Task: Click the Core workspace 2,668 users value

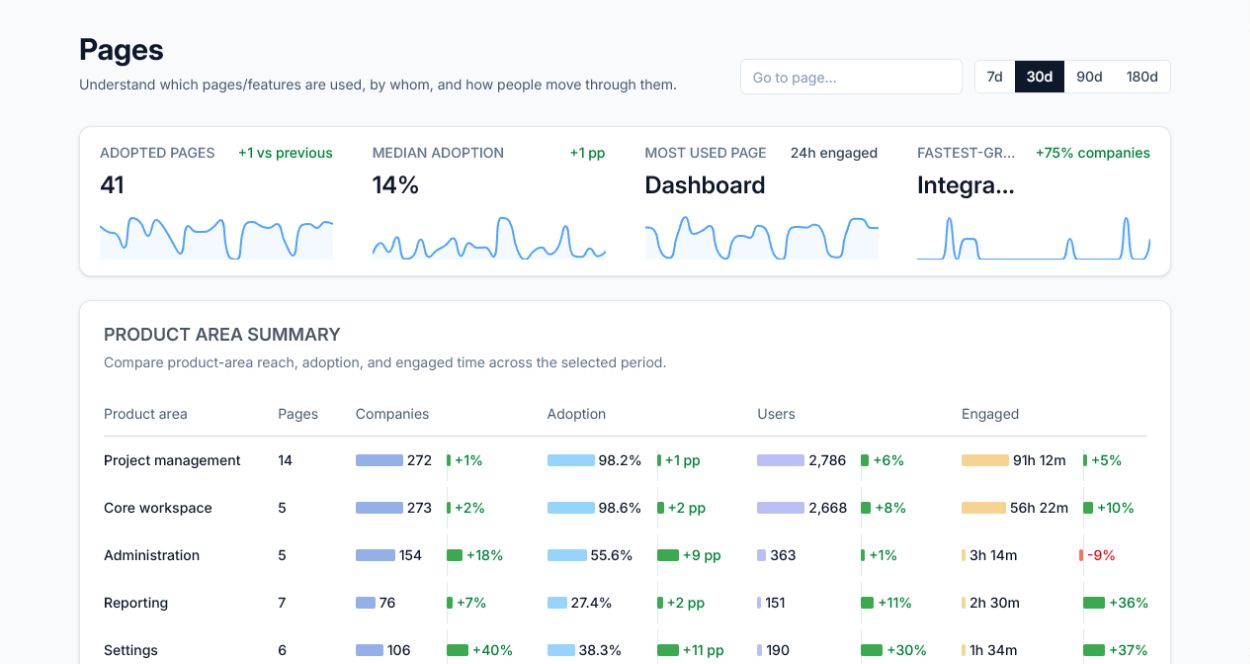Action: pos(828,508)
